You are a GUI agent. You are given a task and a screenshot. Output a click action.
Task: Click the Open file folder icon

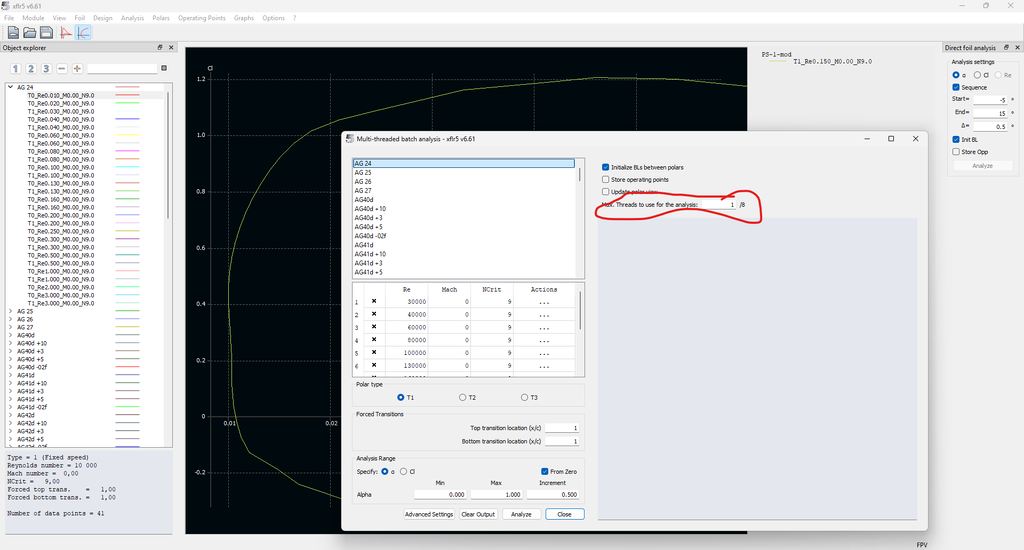[x=30, y=32]
